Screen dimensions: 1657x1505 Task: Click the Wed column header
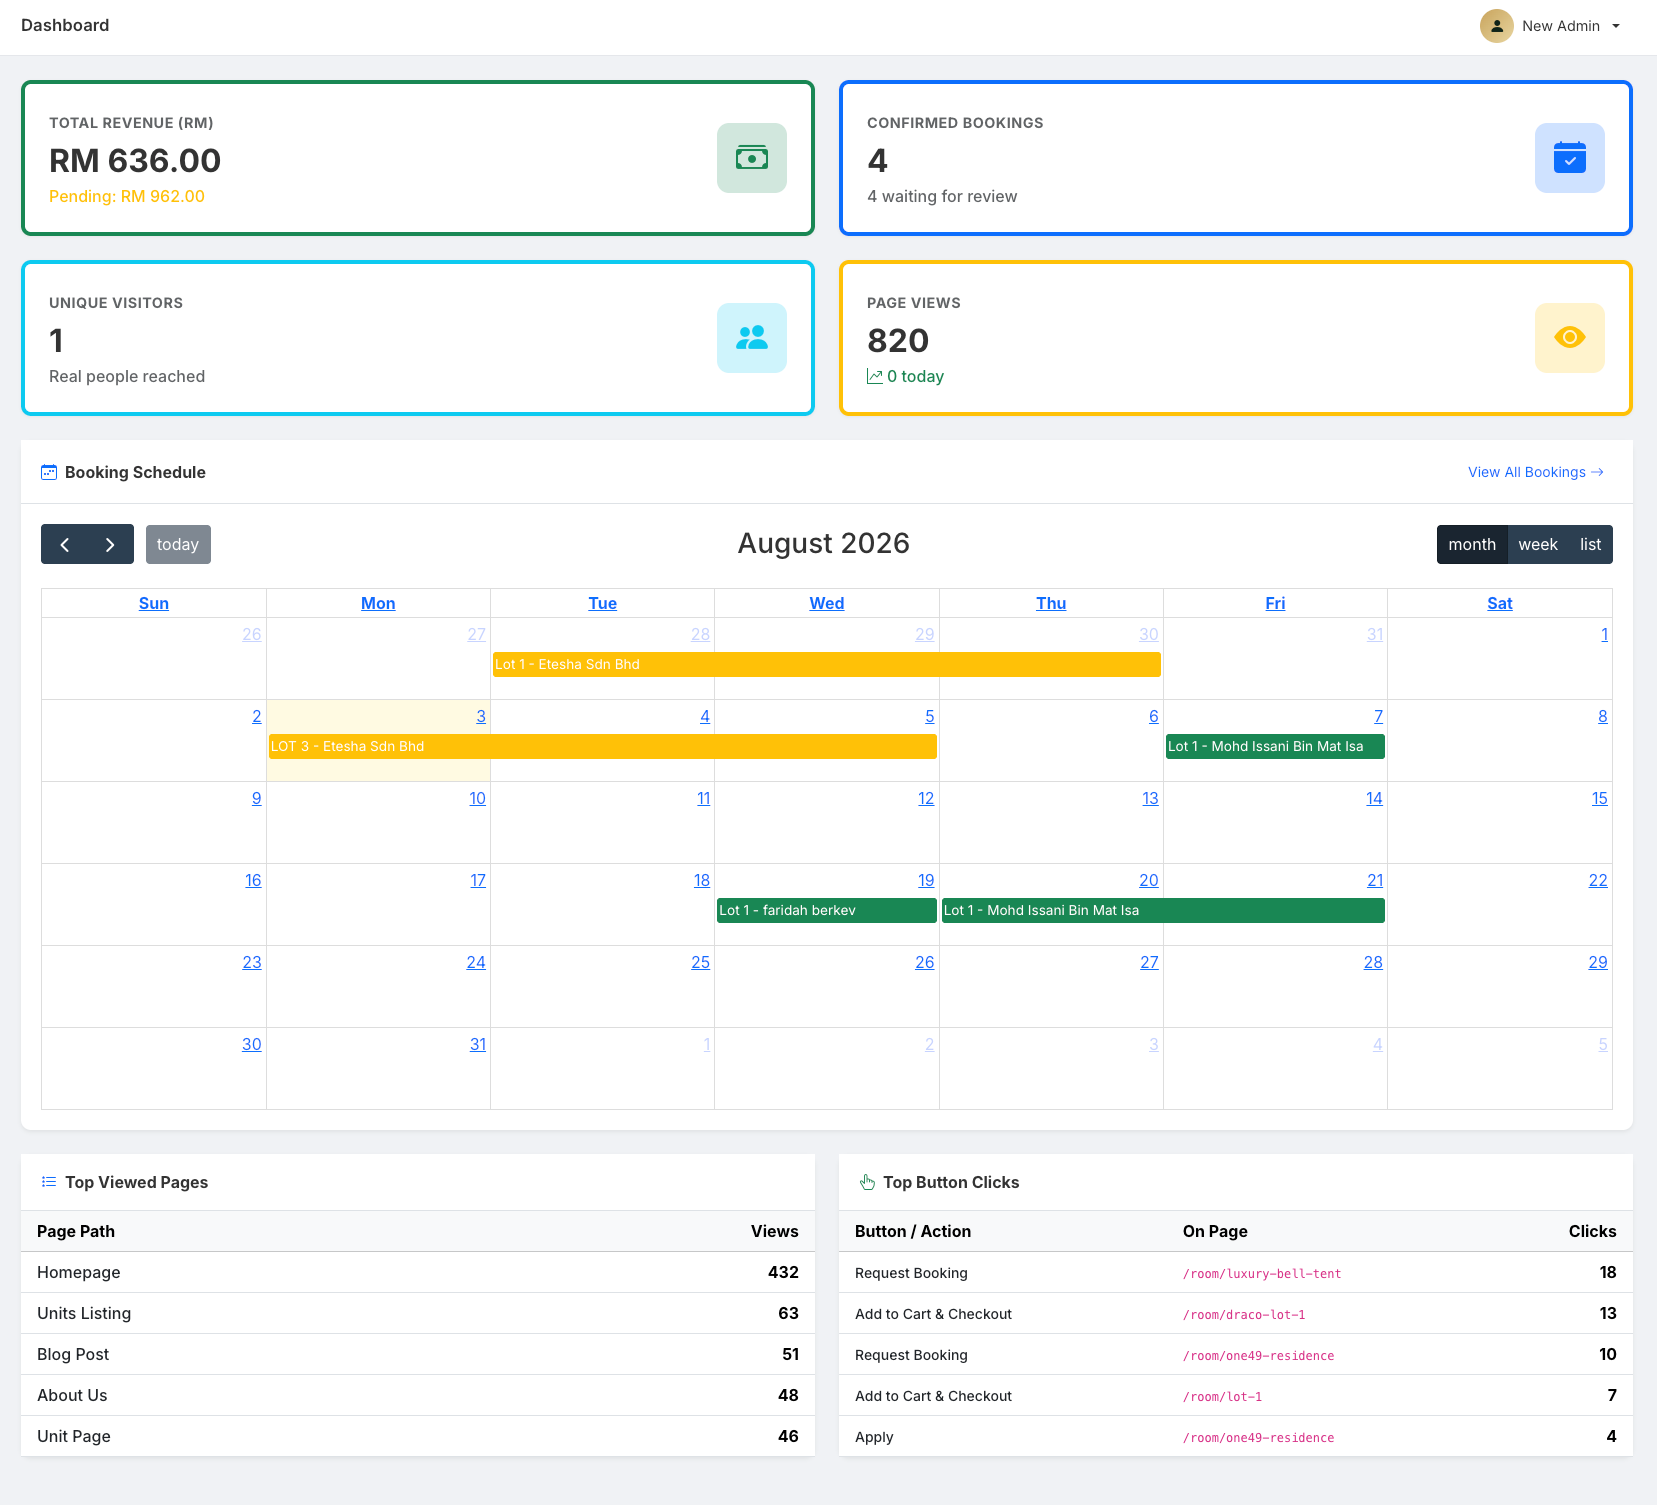(827, 603)
